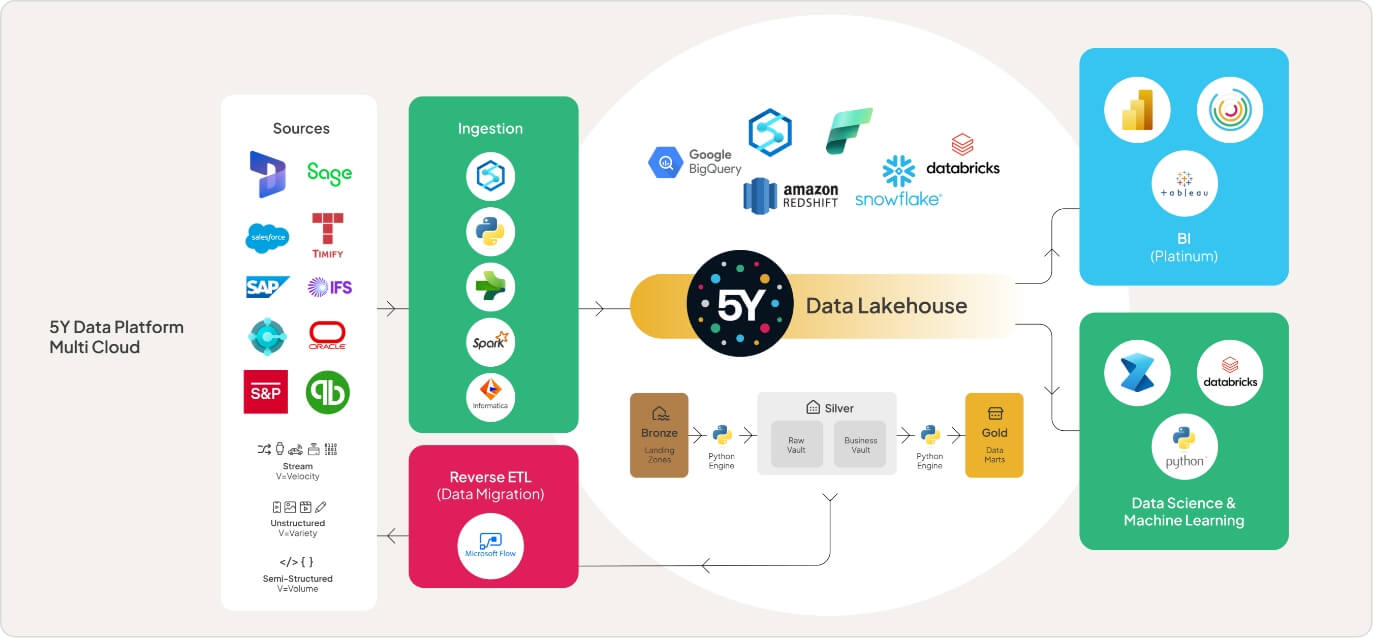The width and height of the screenshot is (1373, 638).
Task: Select the 'V=Variety' text
Action: (298, 533)
